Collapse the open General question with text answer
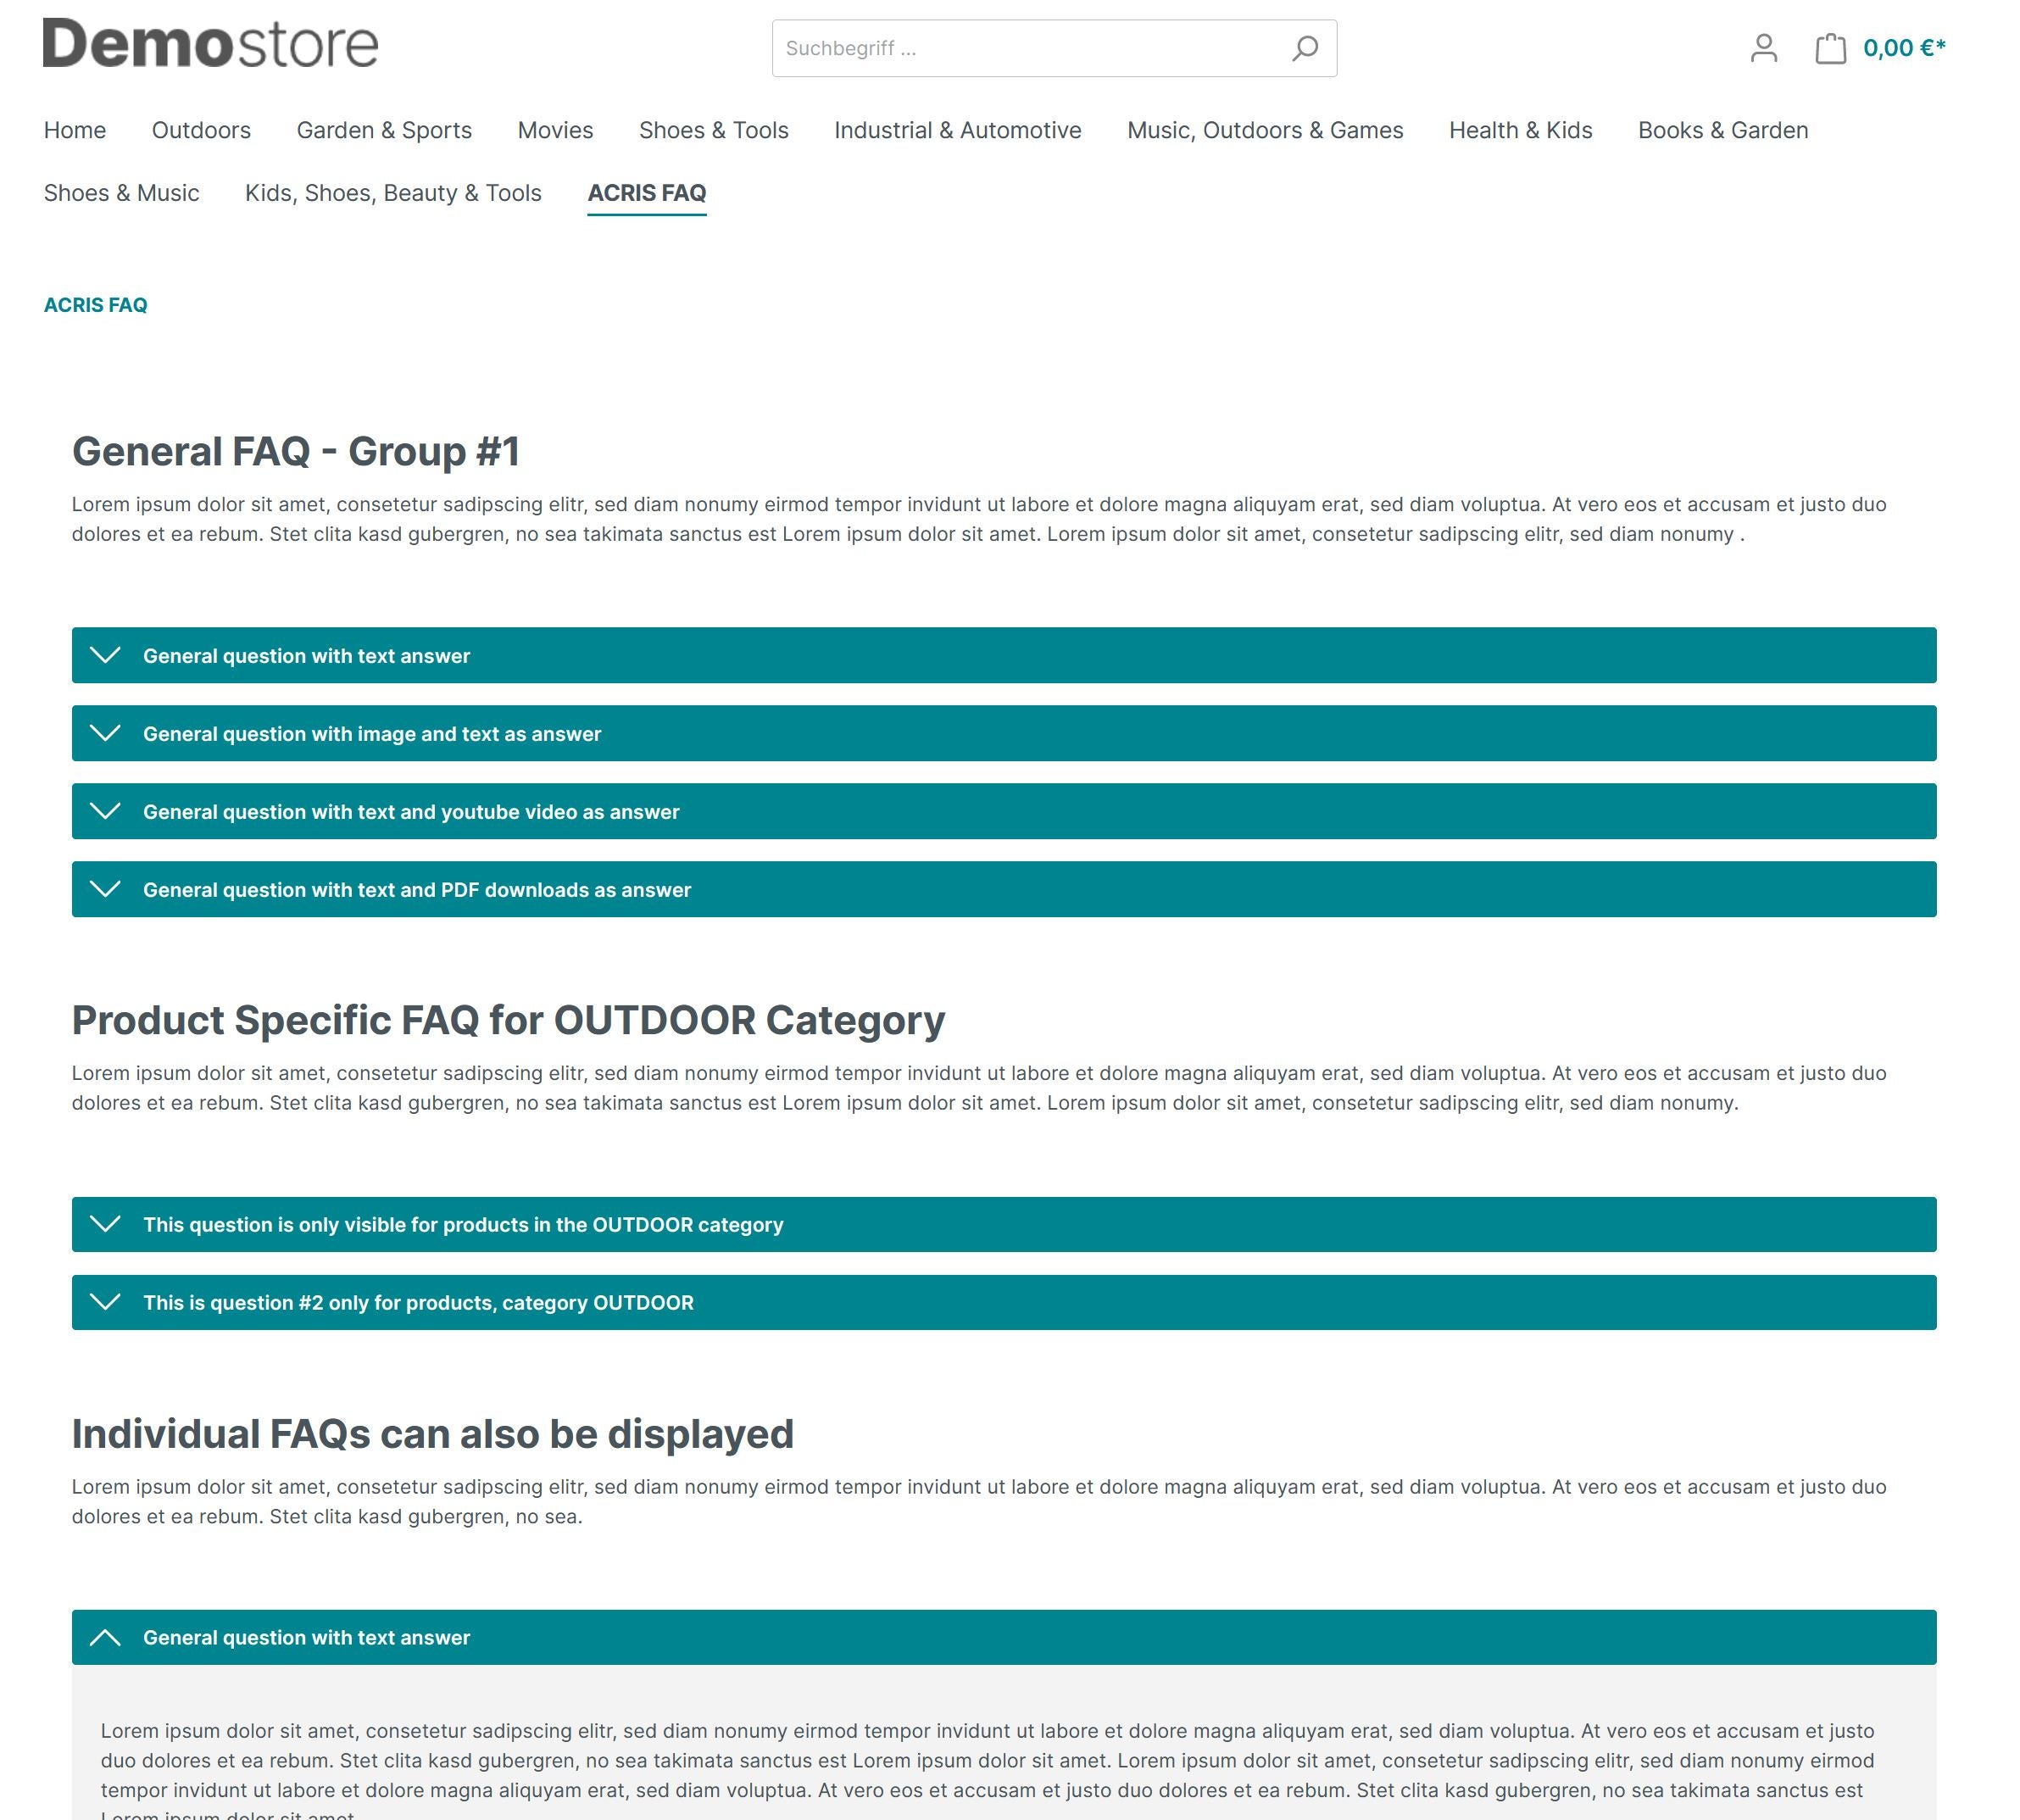The width and height of the screenshot is (2020, 1820). coord(1004,1637)
